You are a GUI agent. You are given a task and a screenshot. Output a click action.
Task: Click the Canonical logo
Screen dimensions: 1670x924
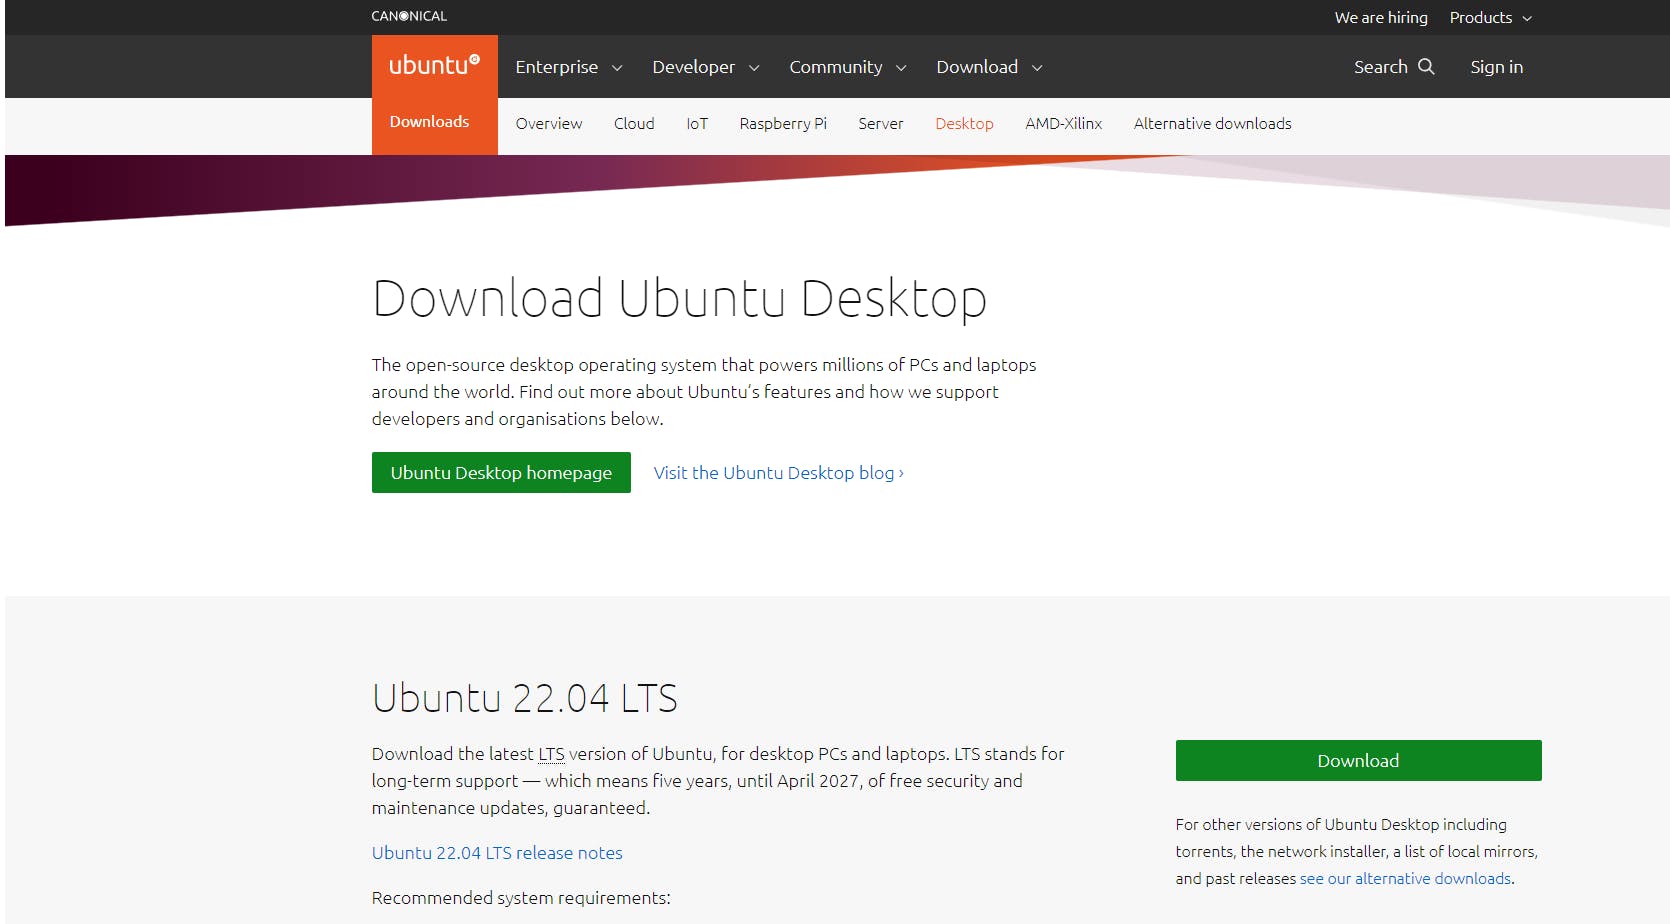[x=409, y=16]
